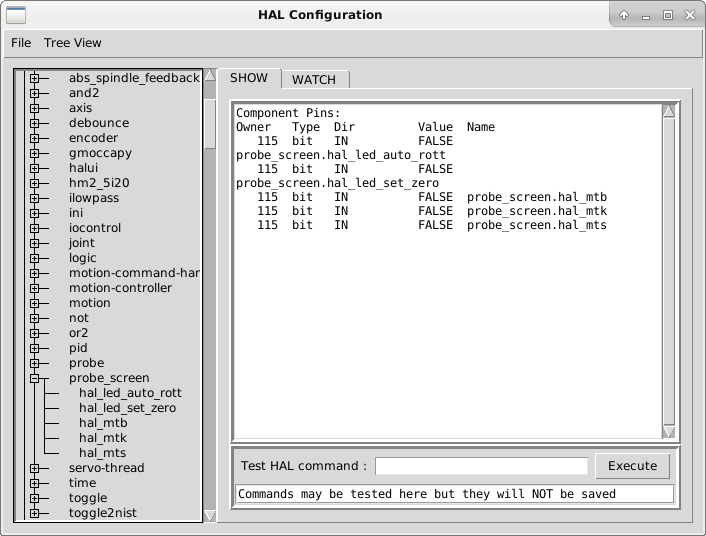This screenshot has height=536, width=706.
Task: Select the motion tree label
Action: point(90,303)
